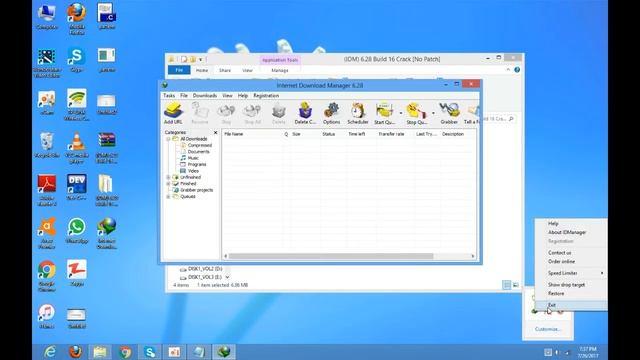Open the Scheduler clock icon

click(358, 113)
